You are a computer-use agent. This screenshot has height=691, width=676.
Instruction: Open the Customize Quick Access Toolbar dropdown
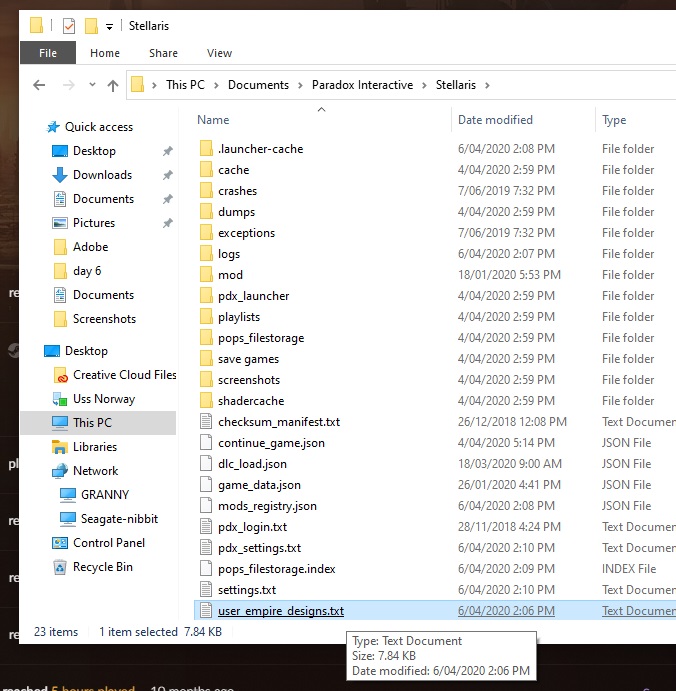pyautogui.click(x=109, y=27)
